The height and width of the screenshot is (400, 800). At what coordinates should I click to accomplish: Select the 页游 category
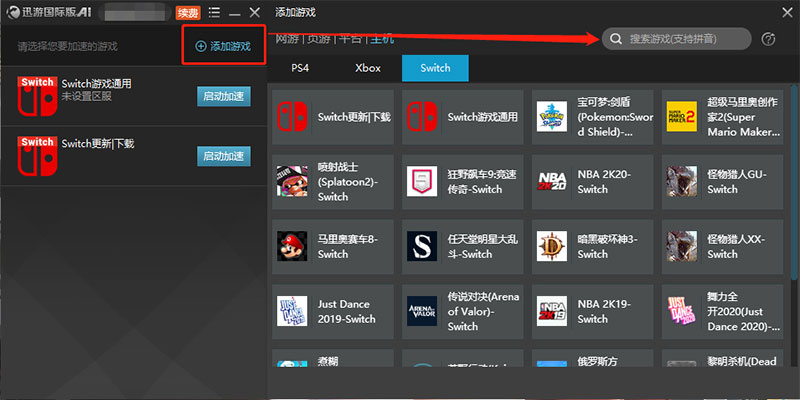click(x=318, y=39)
